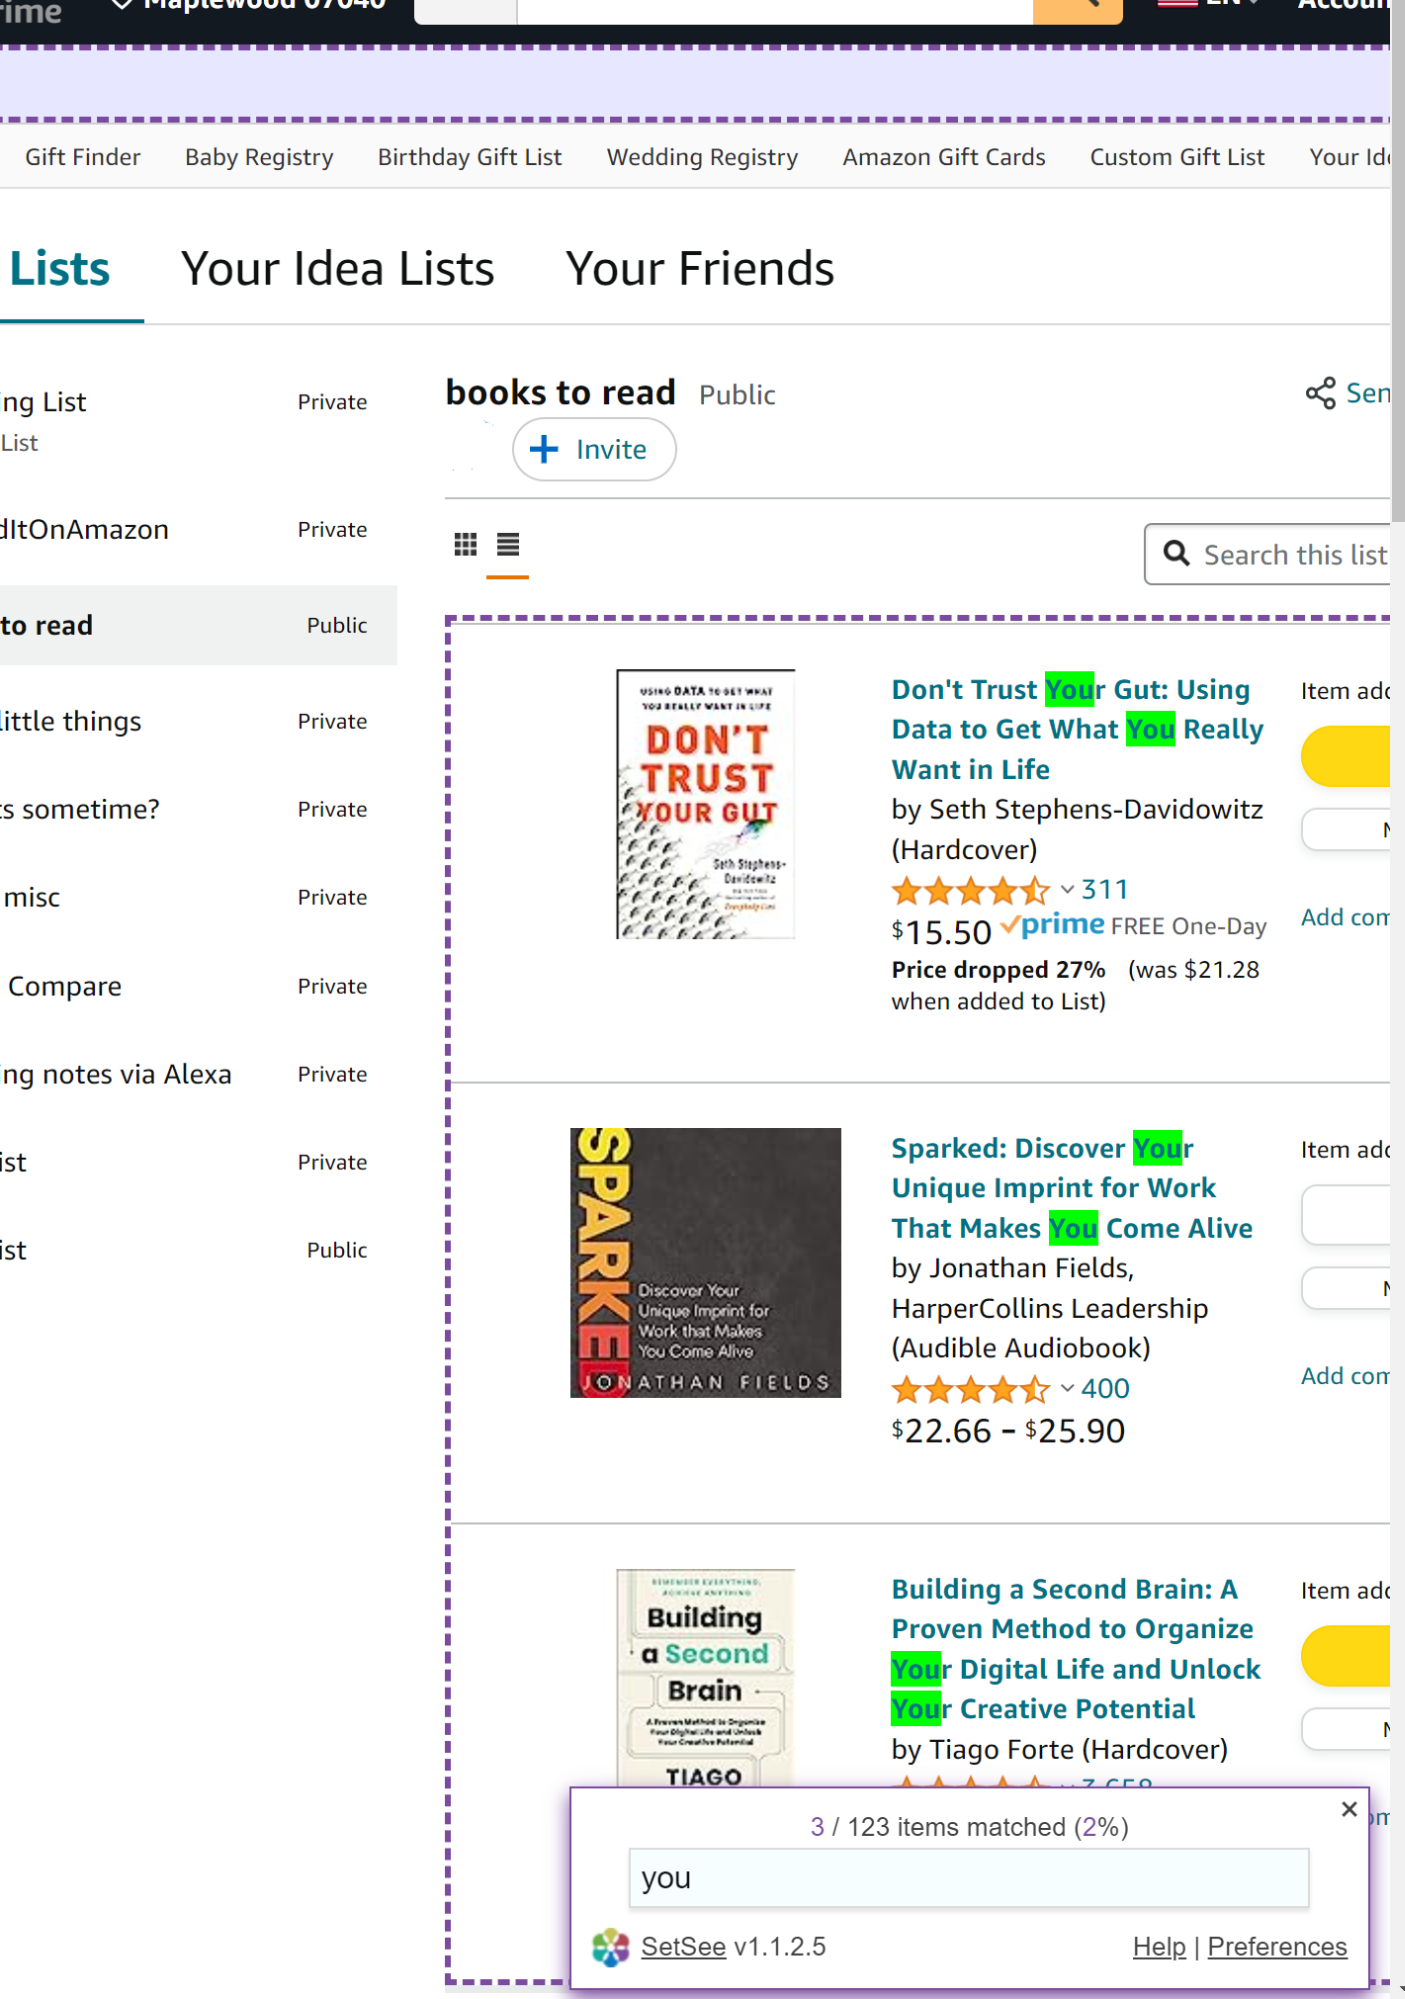Open the SetSee Preferences link
Screen dimensions: 1405x1999
[x=1276, y=1947]
